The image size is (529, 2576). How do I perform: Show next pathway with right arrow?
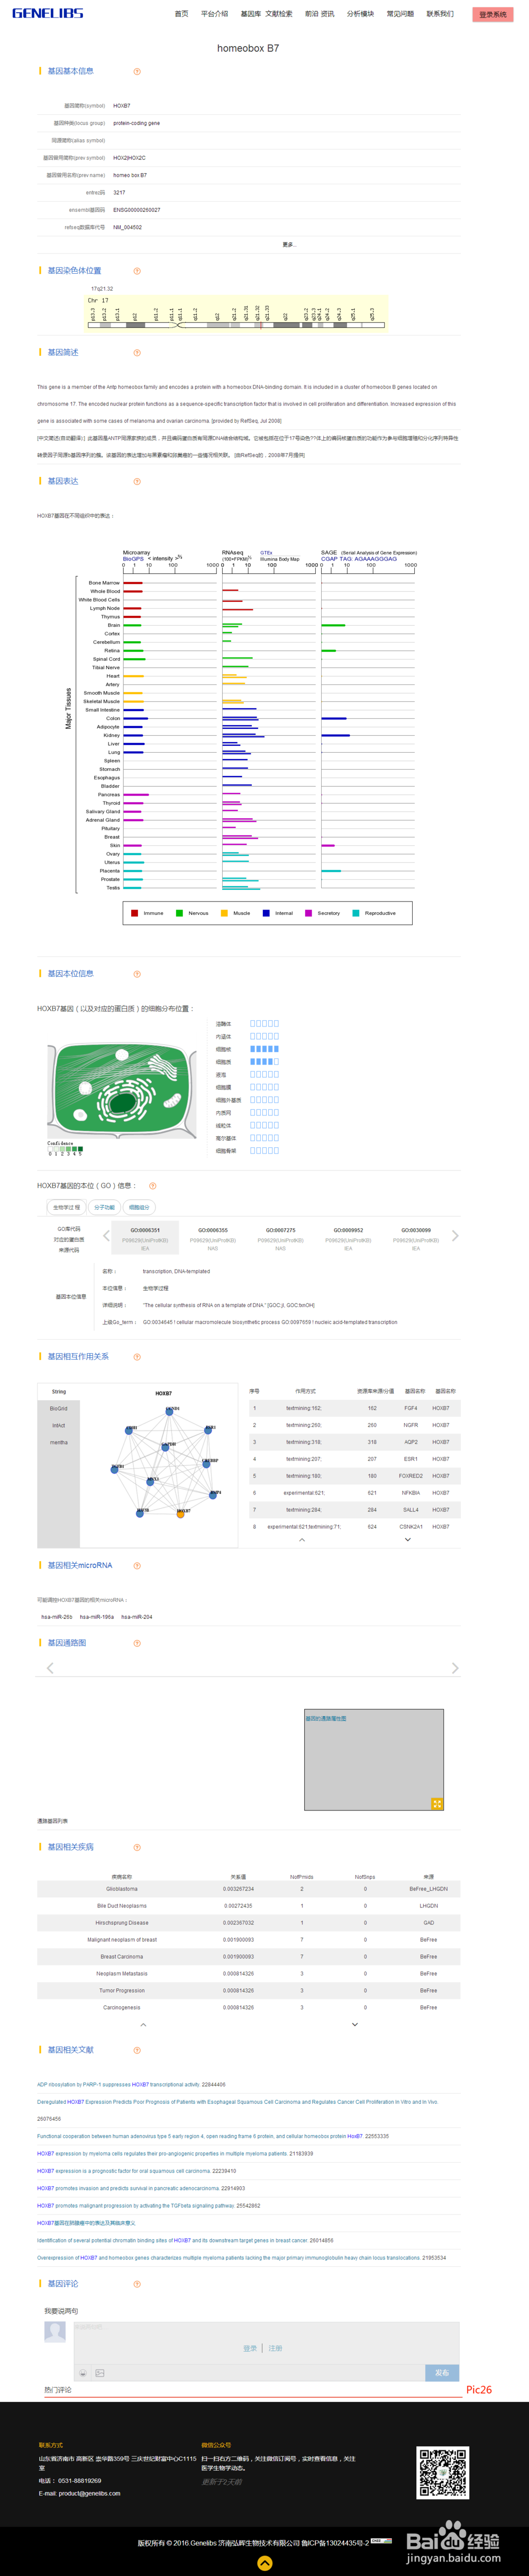pos(455,1668)
